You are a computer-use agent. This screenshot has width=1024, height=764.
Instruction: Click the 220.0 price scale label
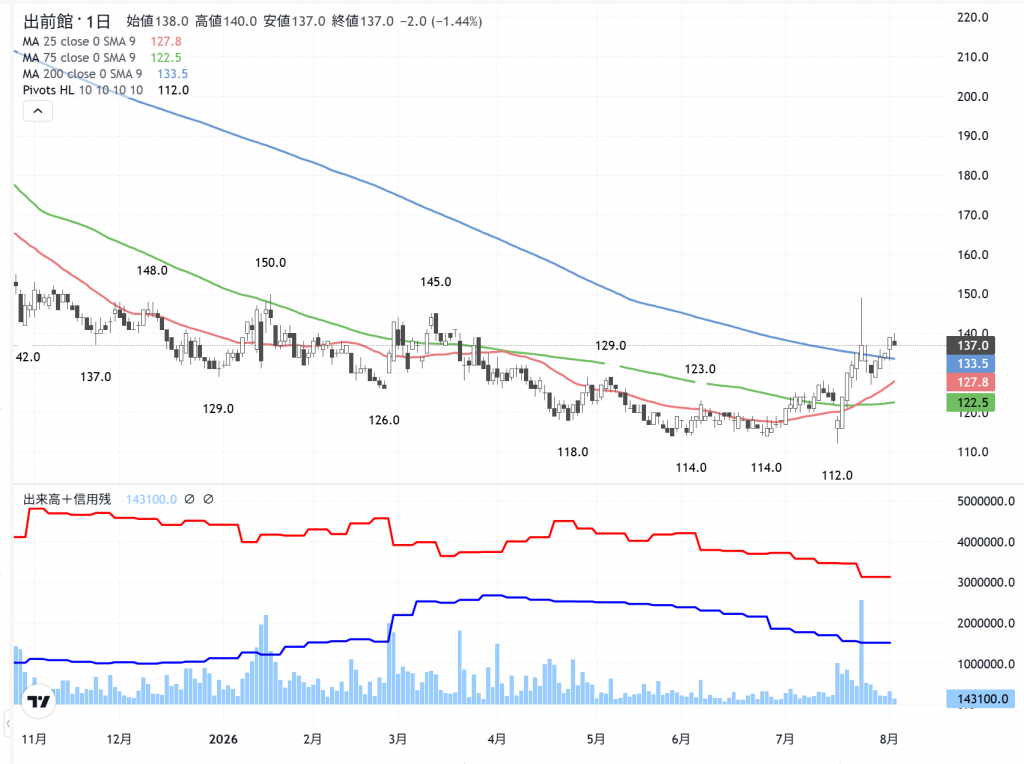pos(973,18)
